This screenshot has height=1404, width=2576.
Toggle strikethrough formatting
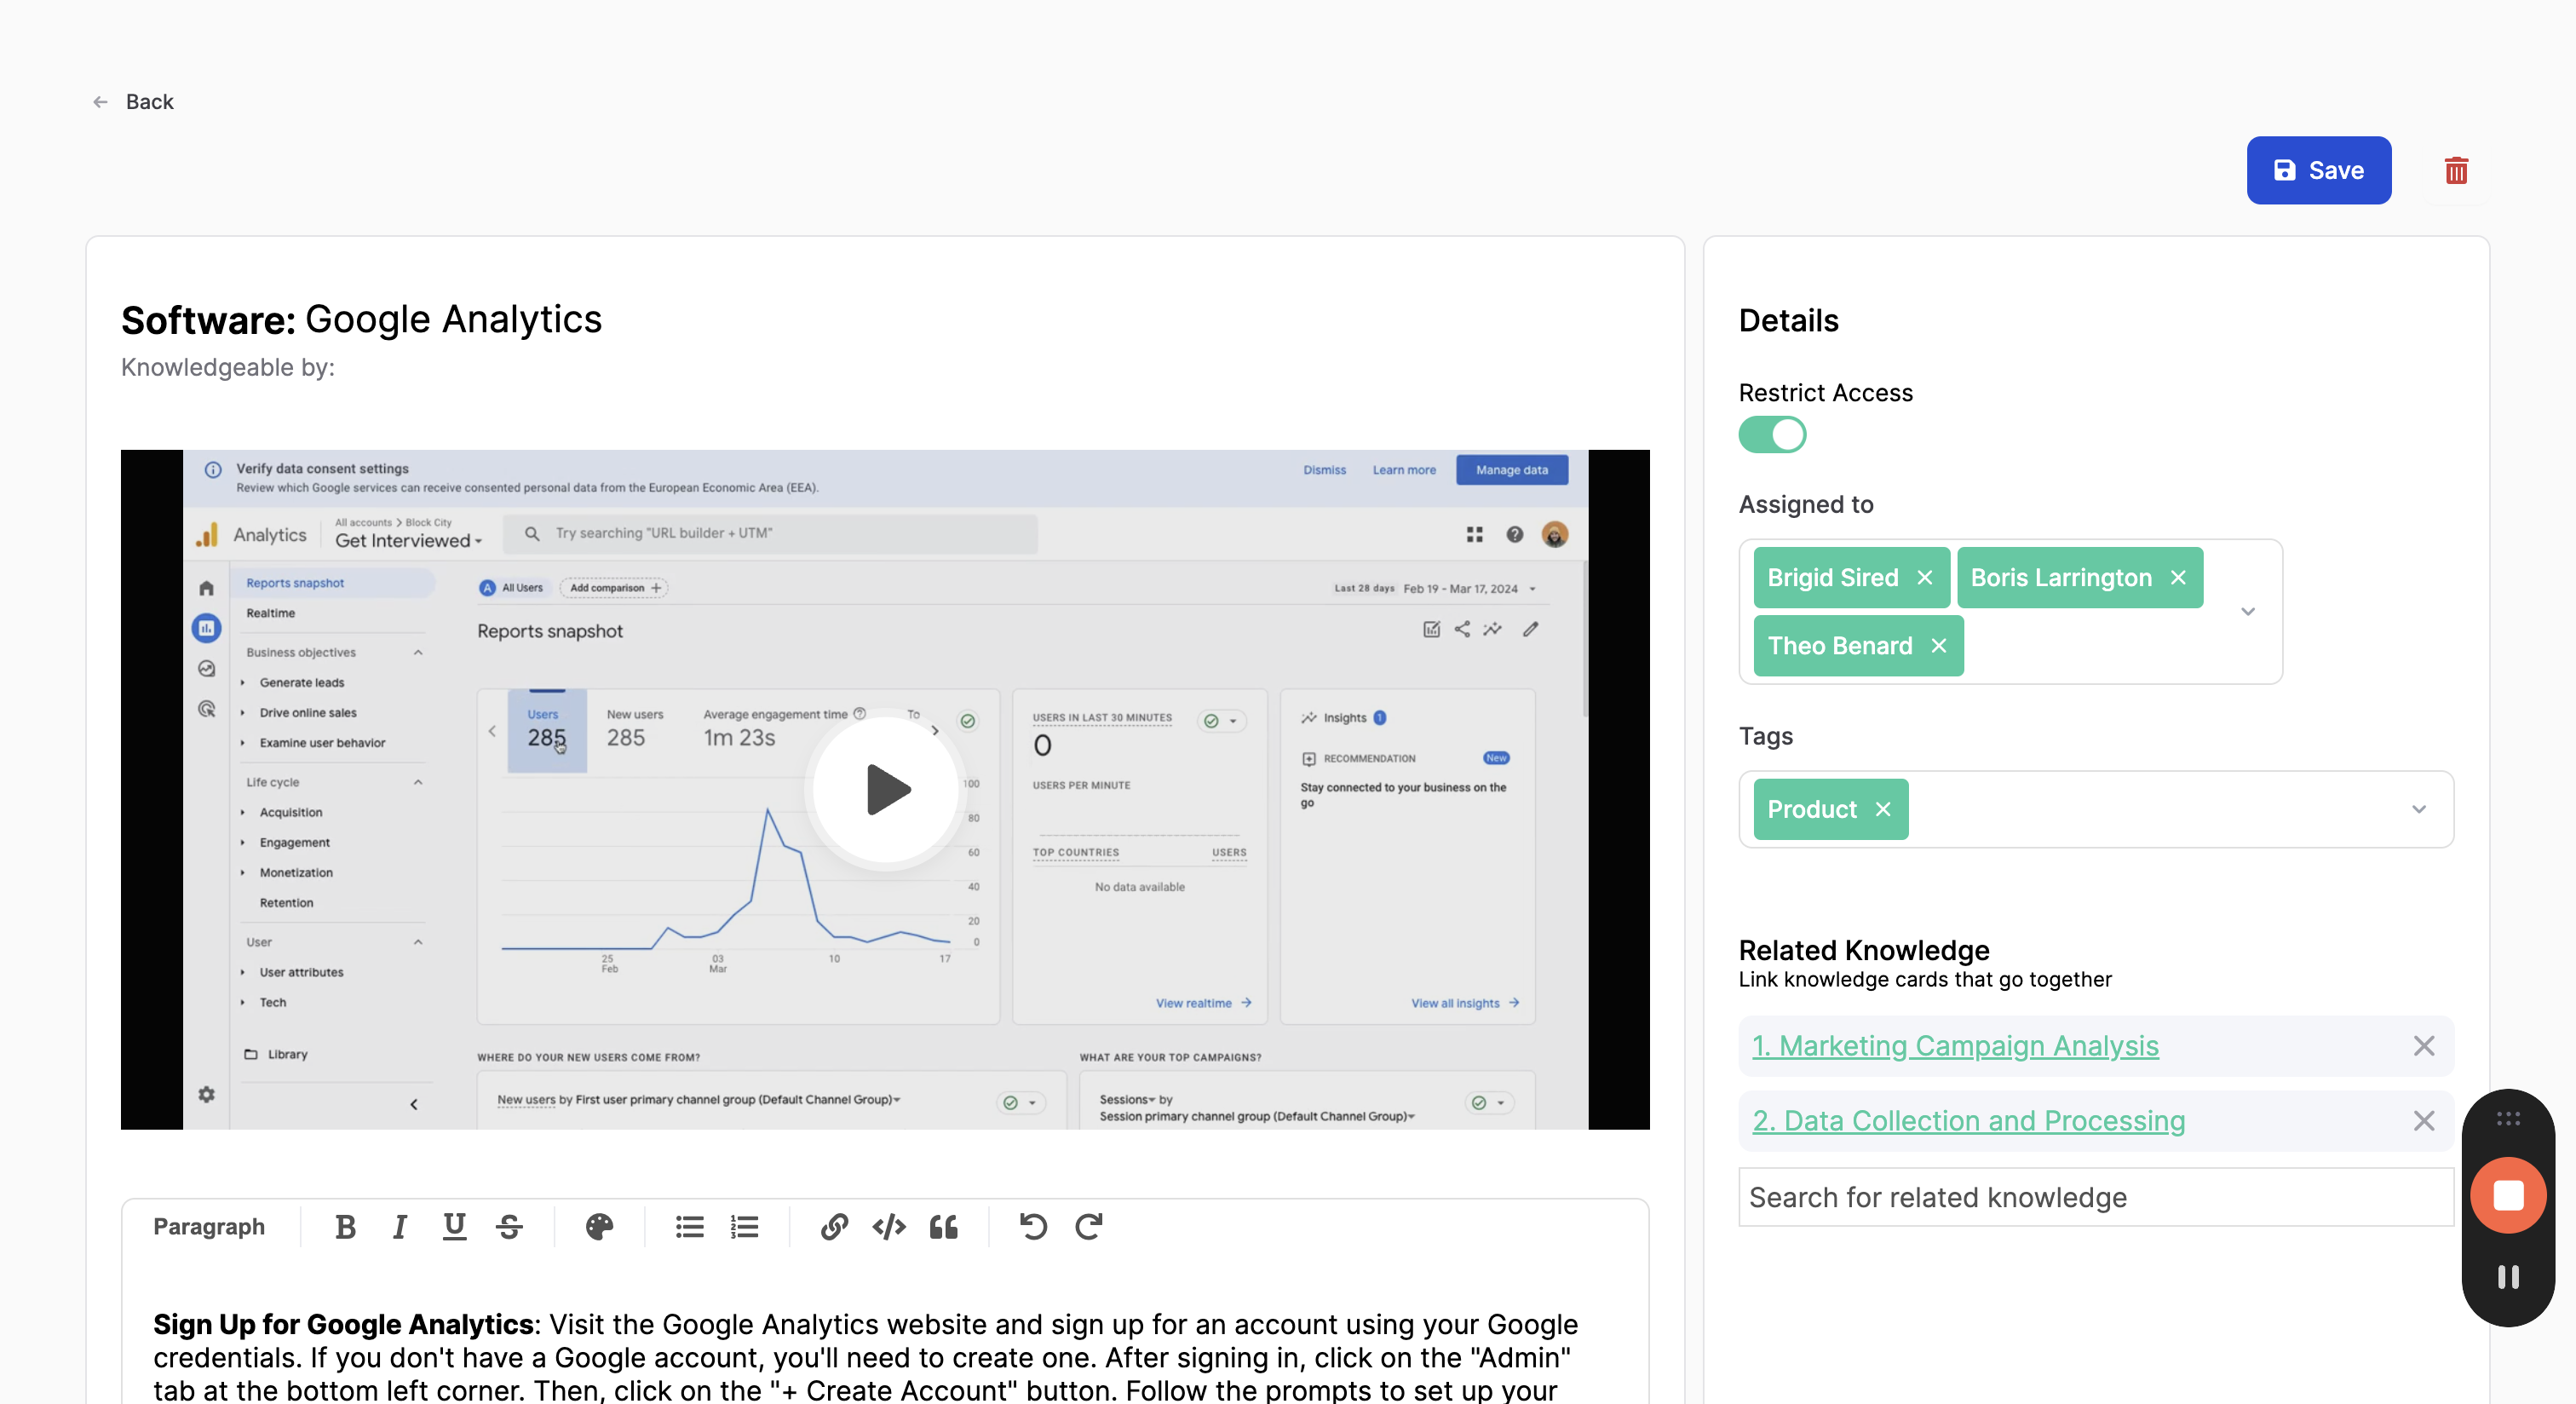coord(509,1227)
